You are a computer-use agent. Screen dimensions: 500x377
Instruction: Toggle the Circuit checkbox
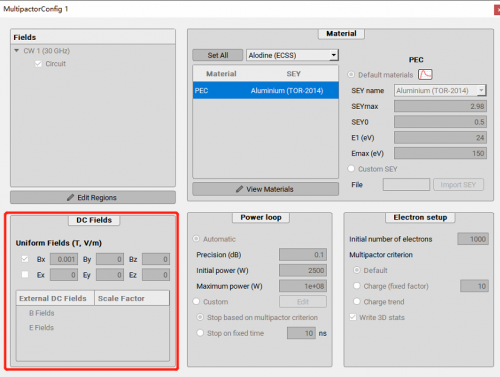(38, 64)
